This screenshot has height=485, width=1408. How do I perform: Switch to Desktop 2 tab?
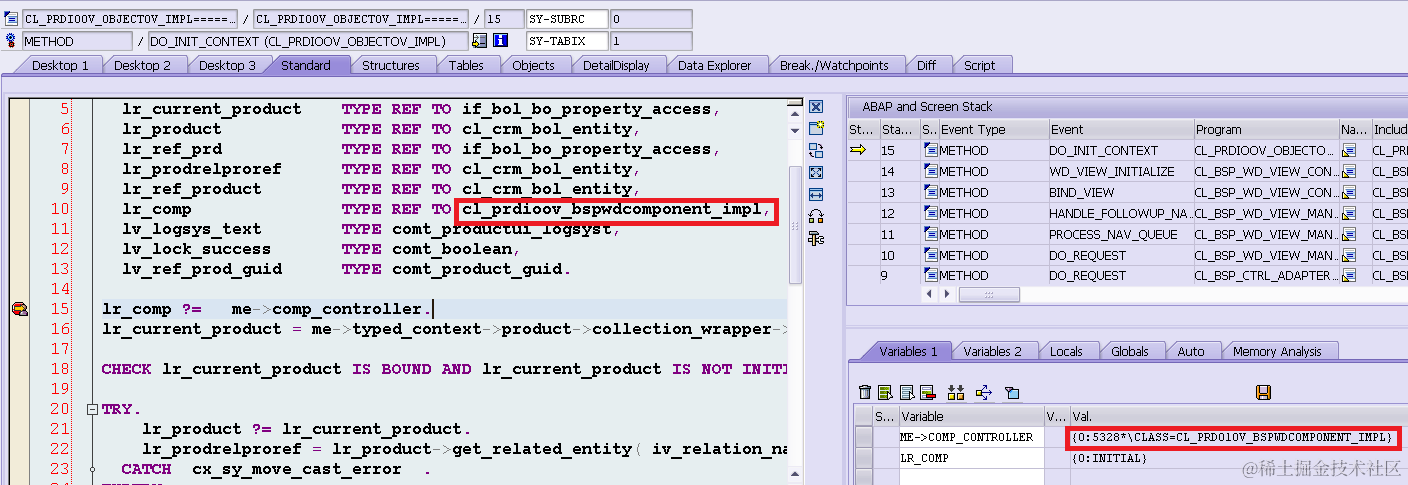(x=143, y=65)
